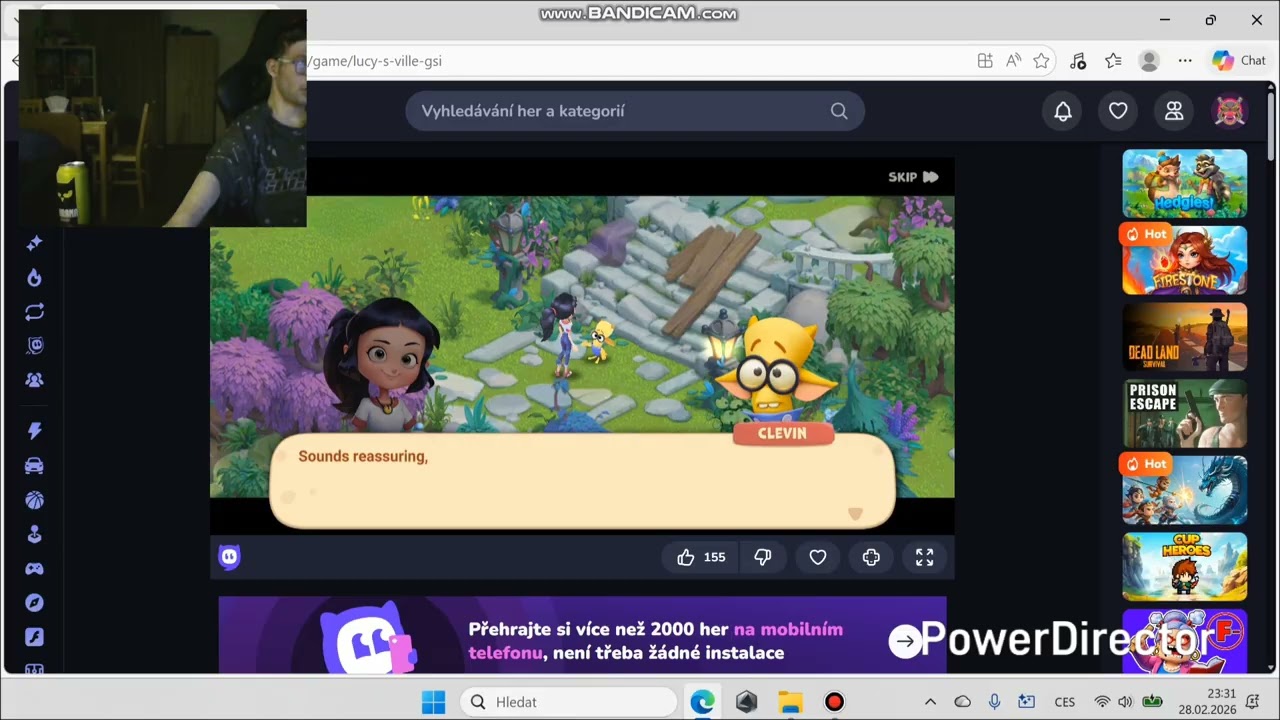Image resolution: width=1280 pixels, height=720 pixels.
Task: Skip the game dialogue cutscene
Action: 913,177
